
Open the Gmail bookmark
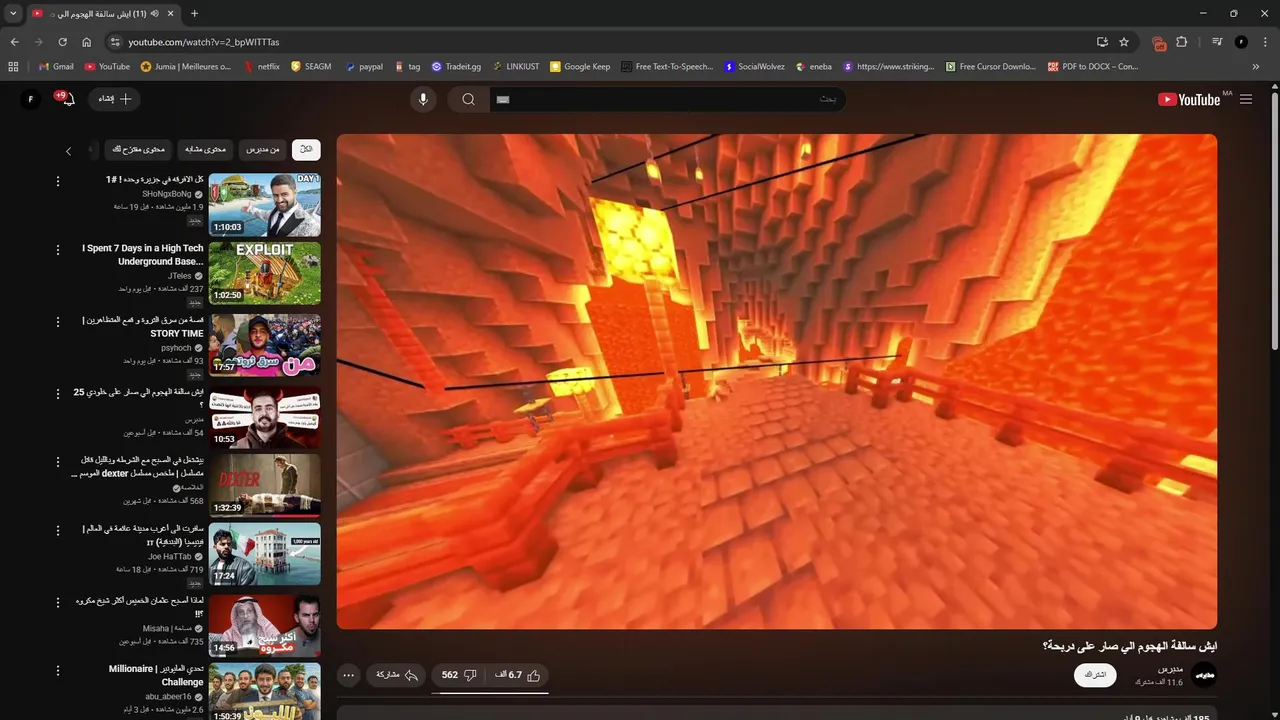click(x=56, y=67)
